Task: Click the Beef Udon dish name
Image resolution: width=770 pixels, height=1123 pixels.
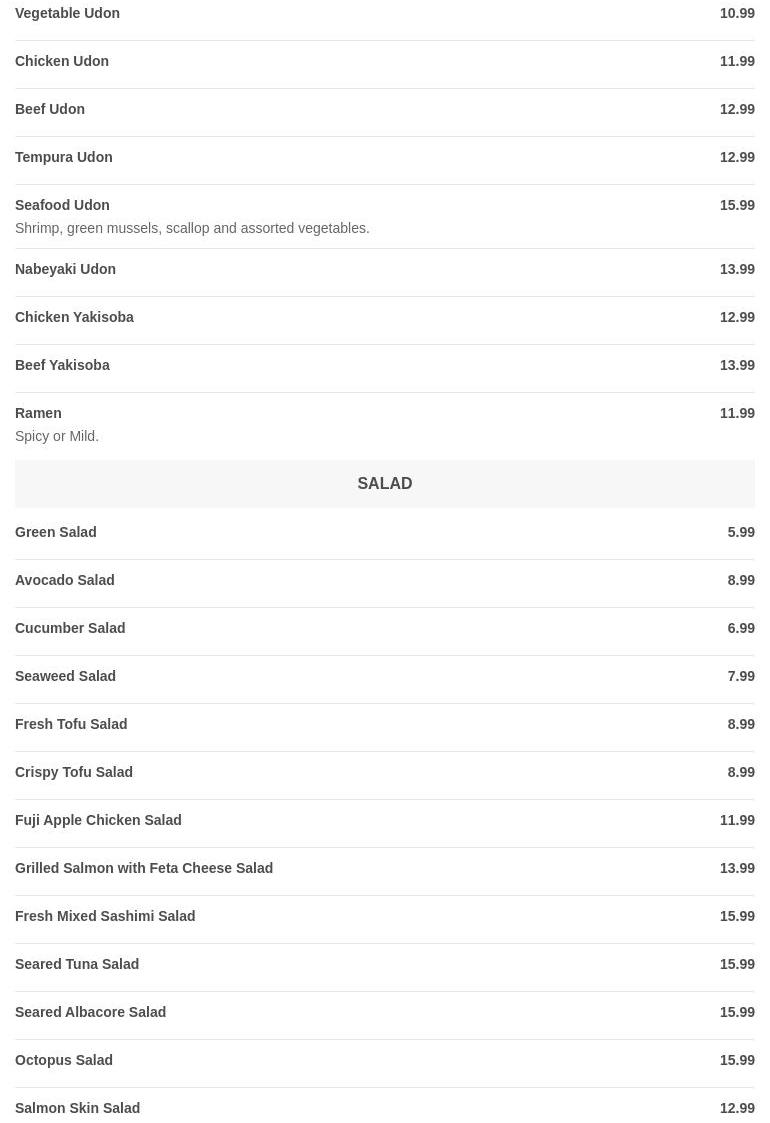Action: (x=50, y=109)
